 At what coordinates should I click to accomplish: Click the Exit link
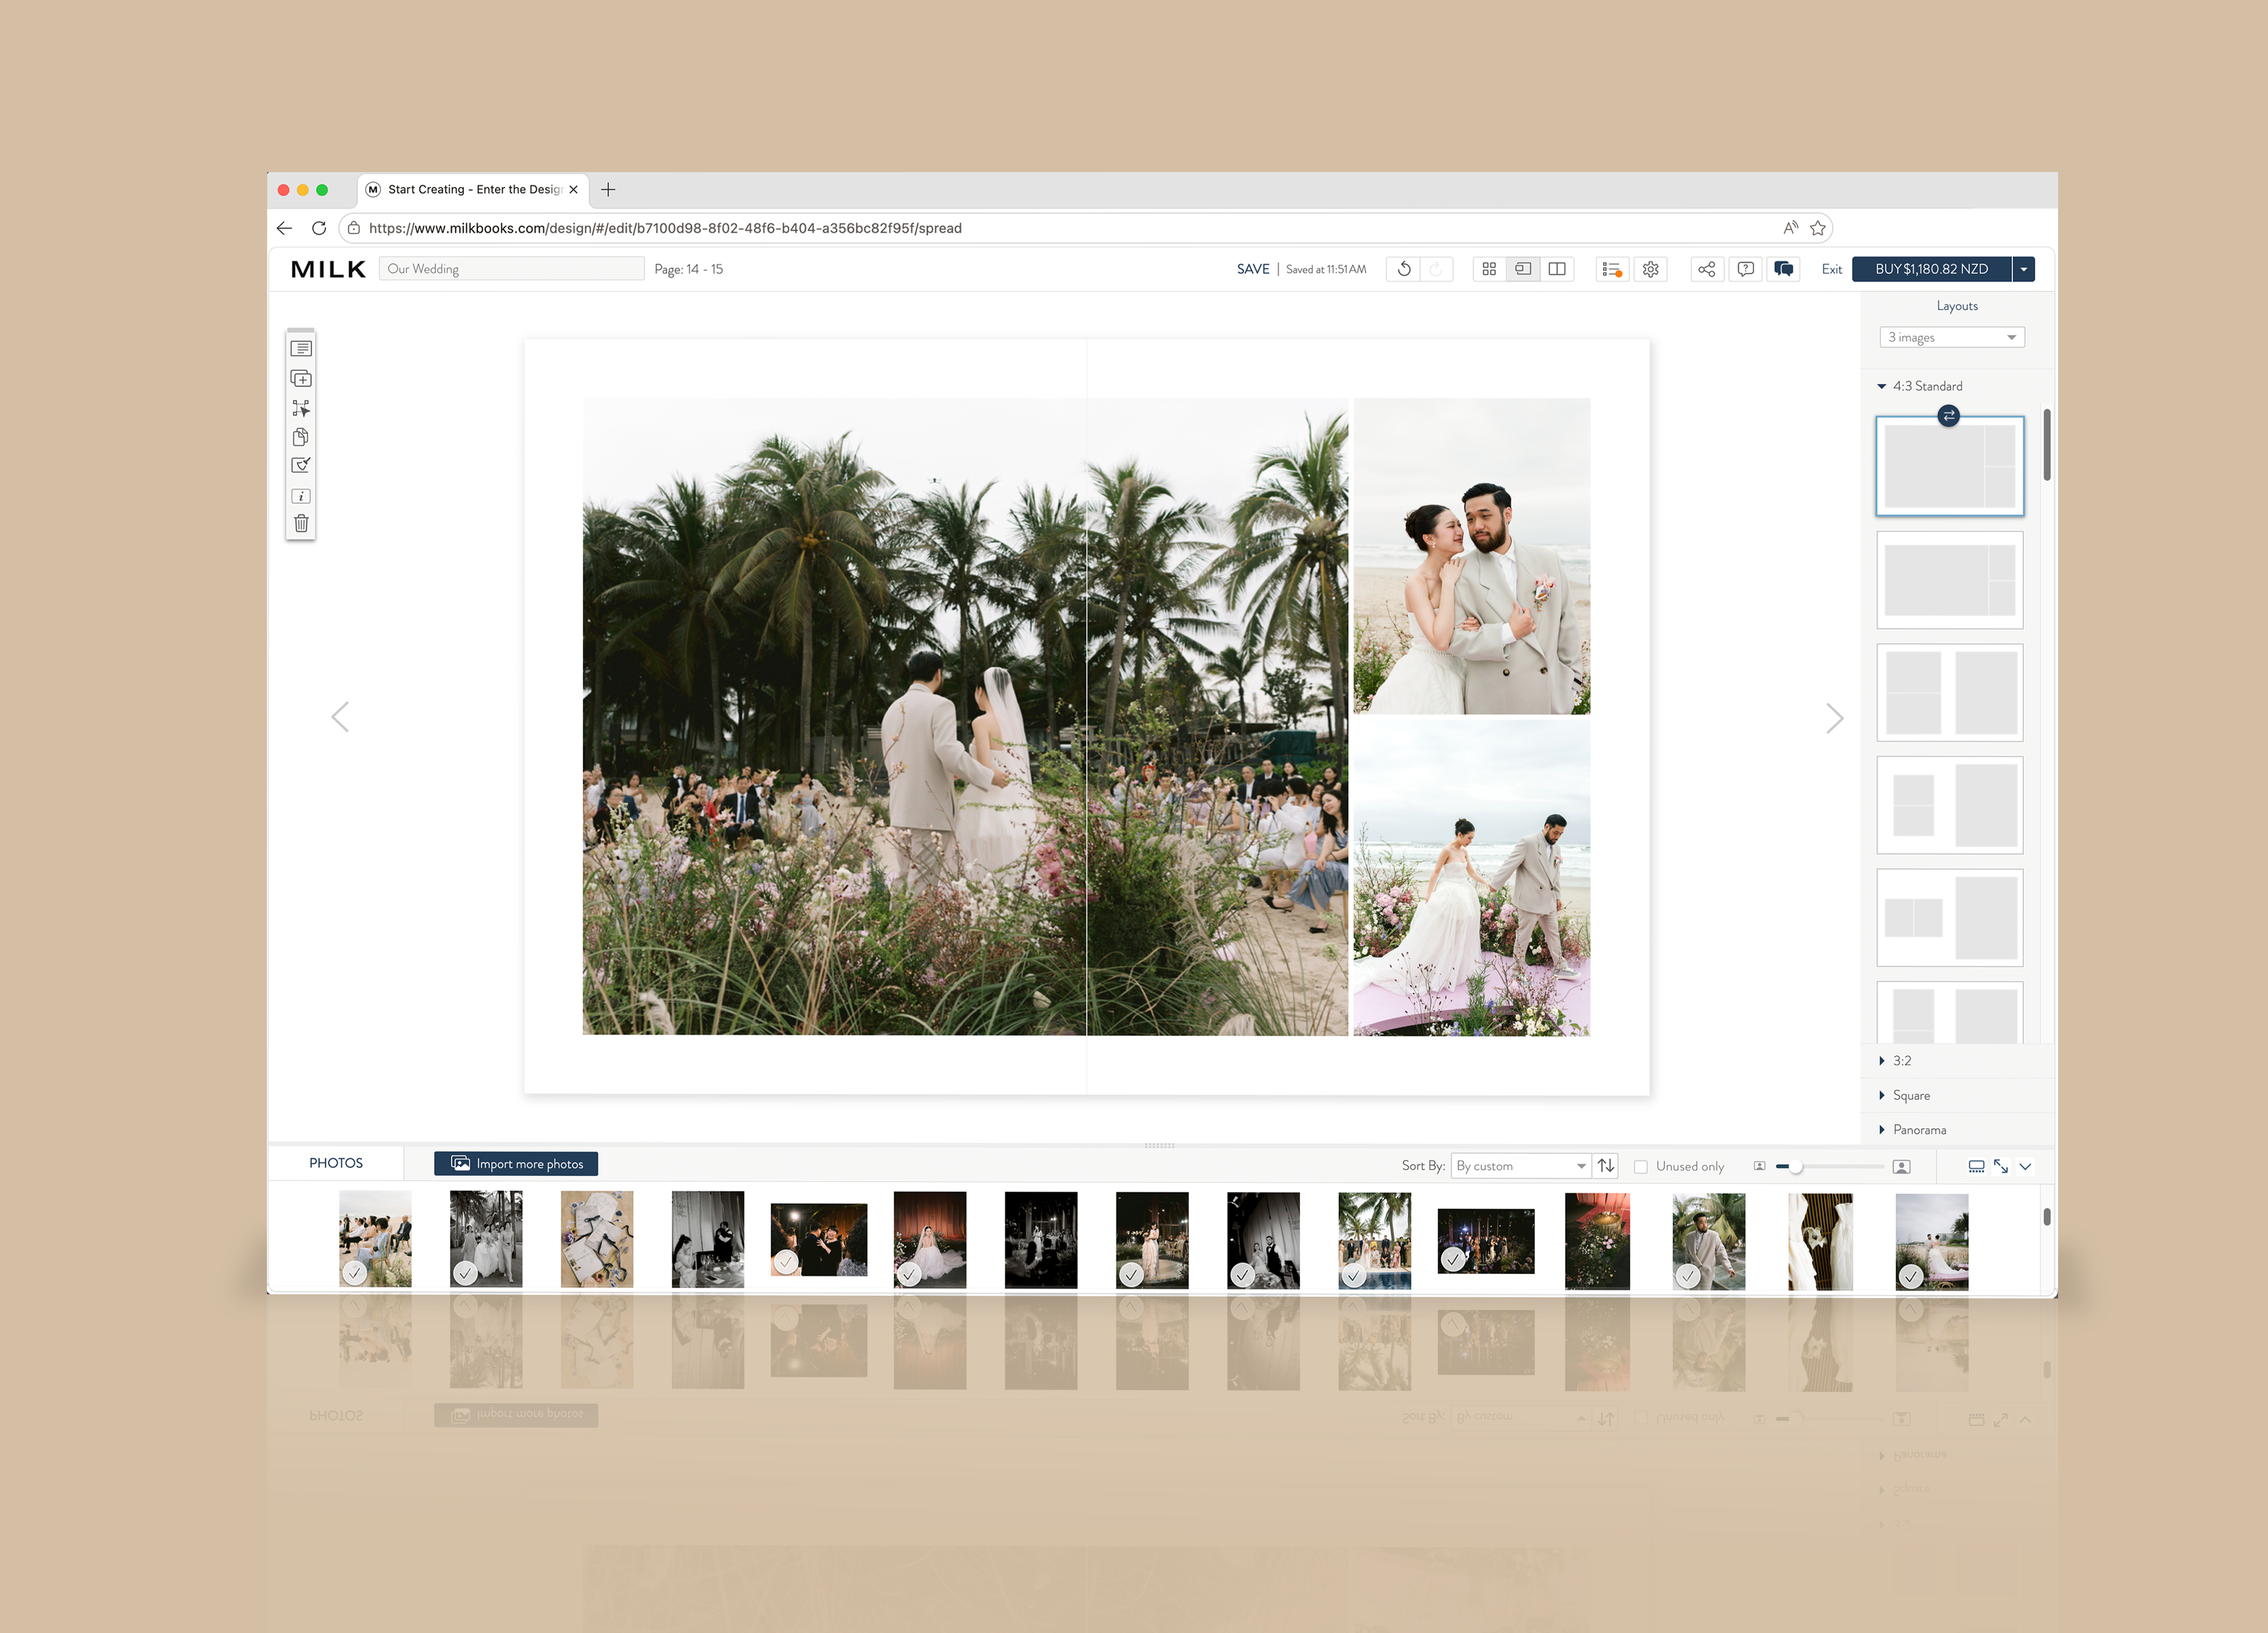point(1831,269)
